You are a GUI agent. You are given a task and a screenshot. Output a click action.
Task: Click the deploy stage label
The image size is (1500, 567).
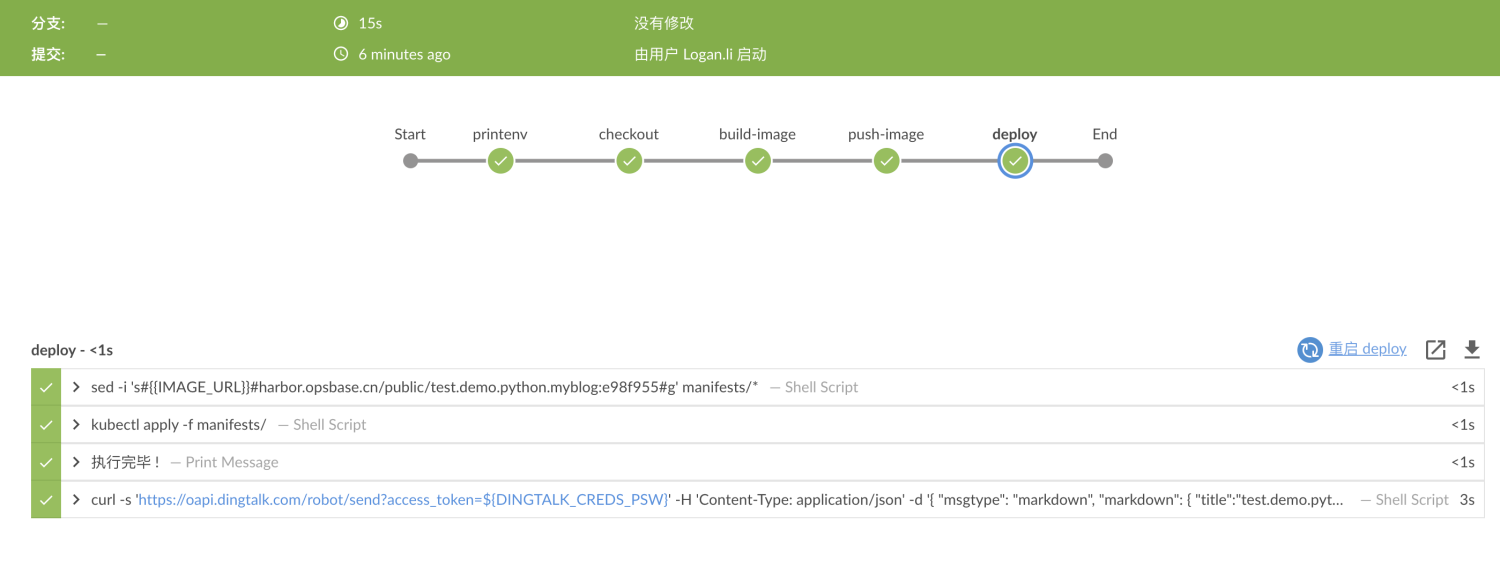(x=1014, y=134)
